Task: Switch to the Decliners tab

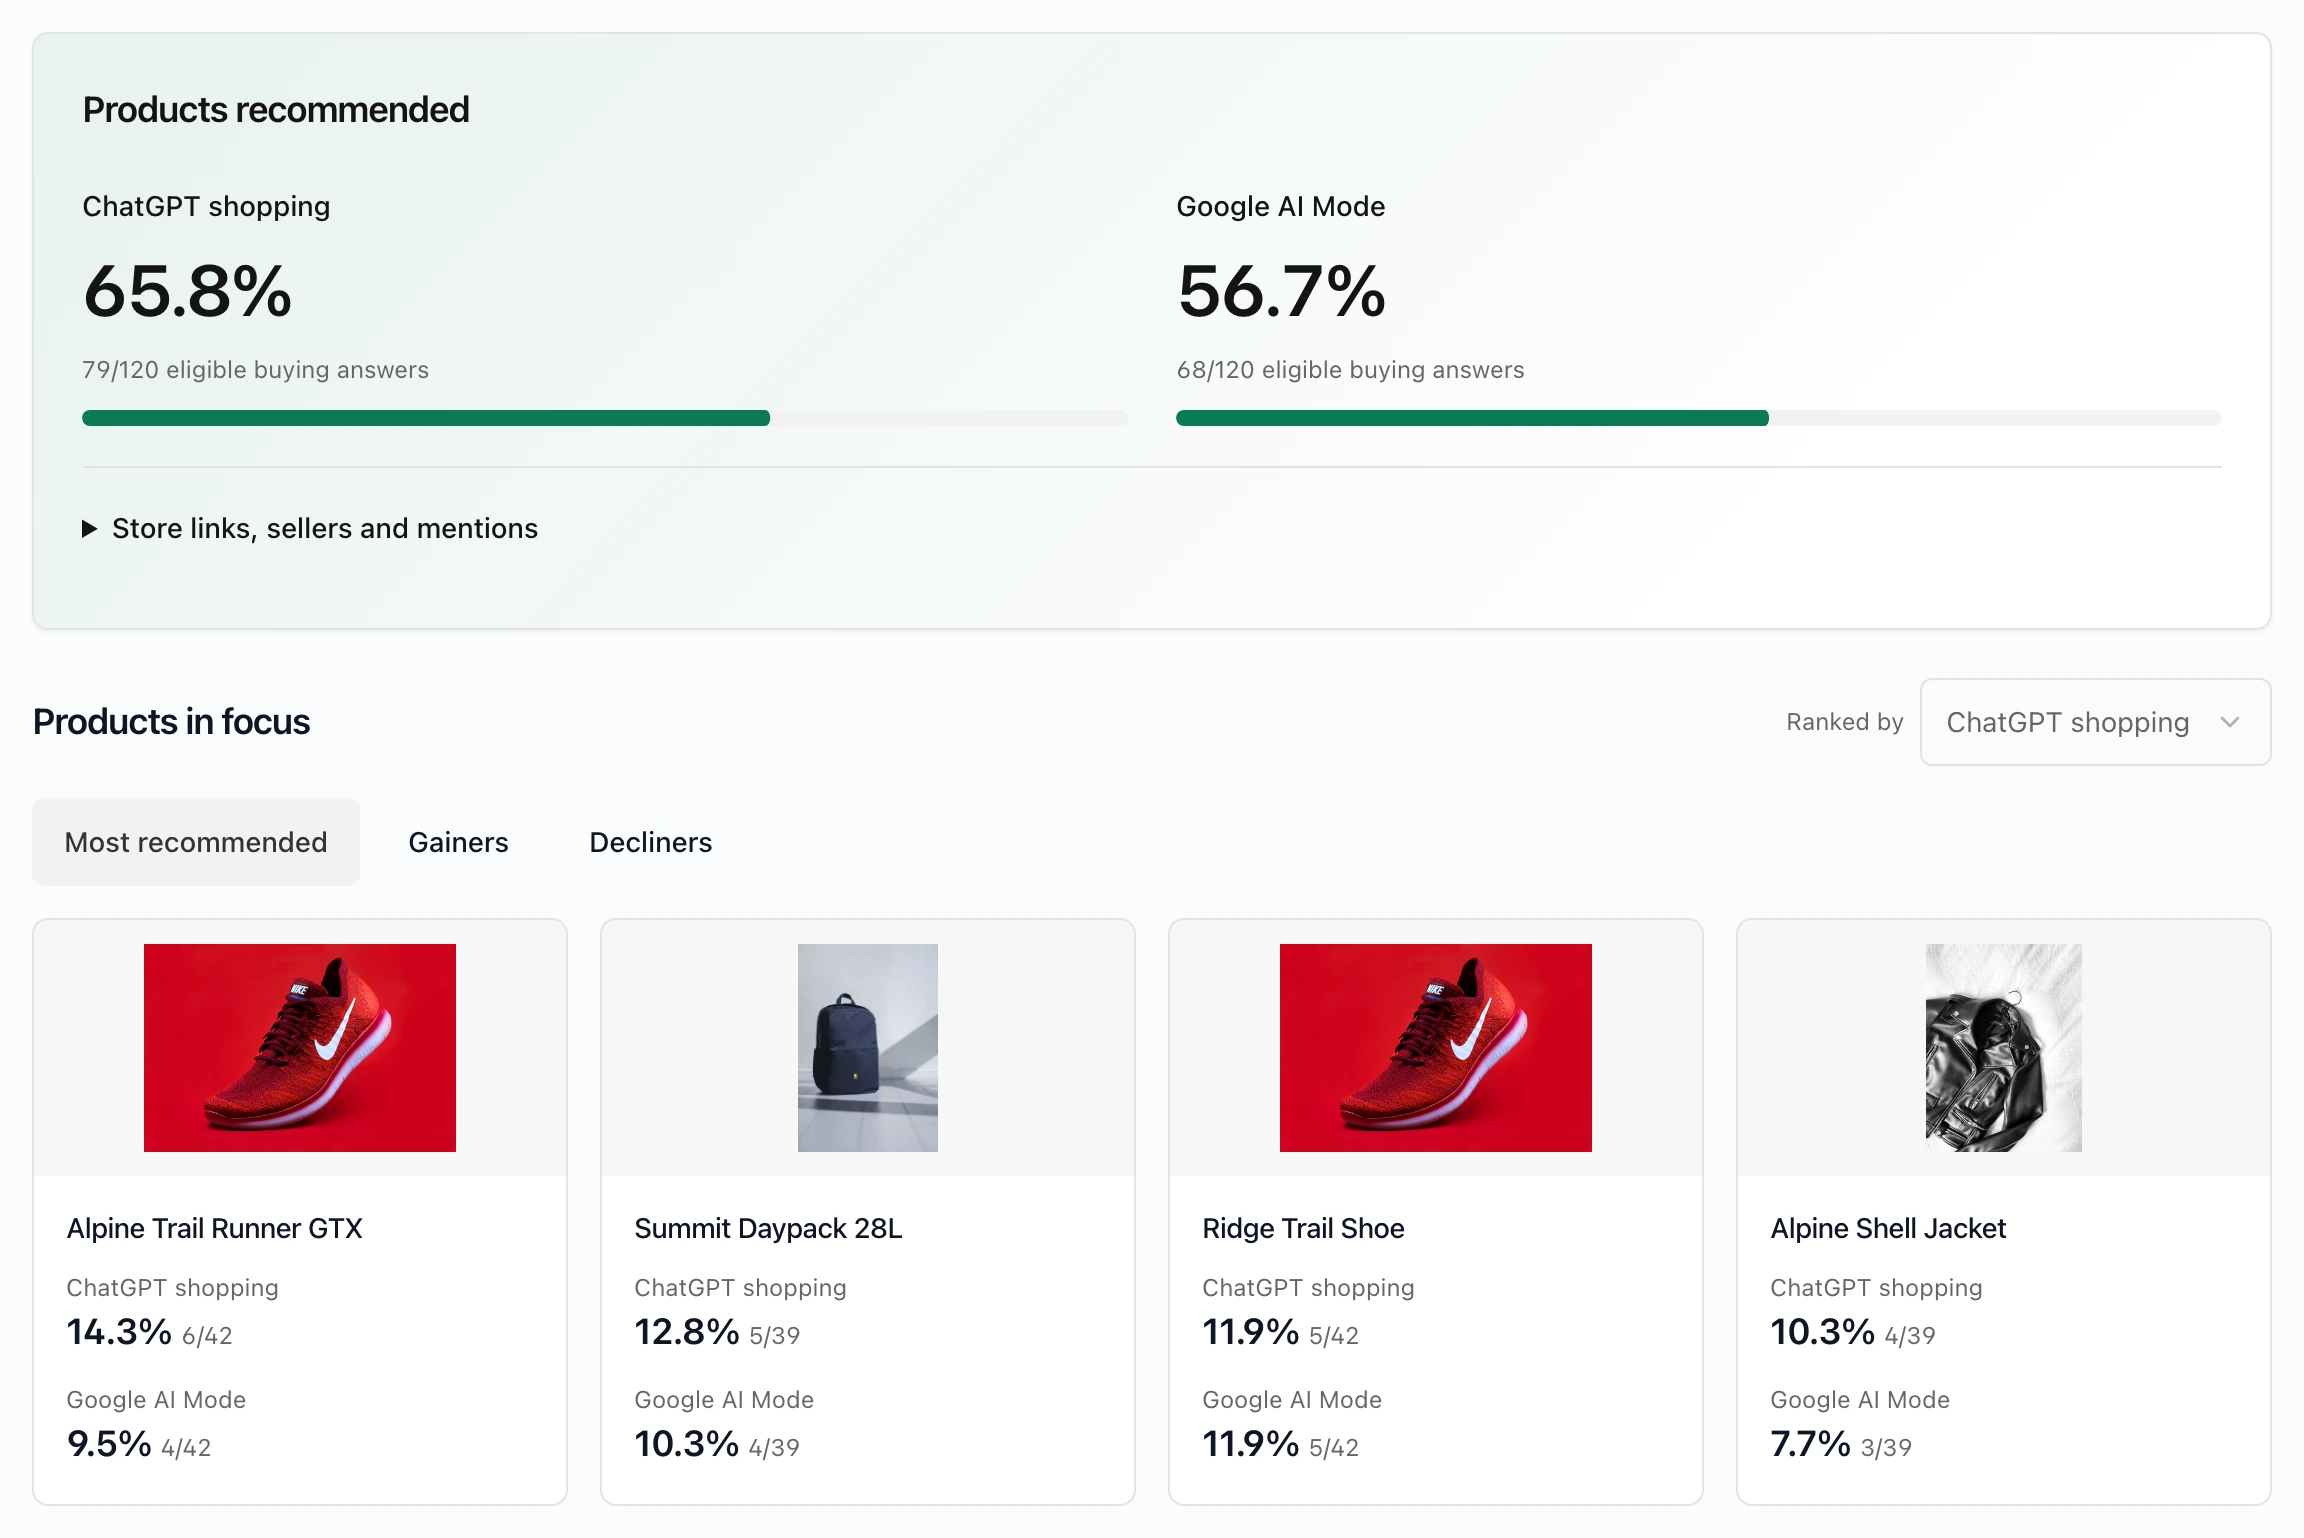Action: pos(651,842)
